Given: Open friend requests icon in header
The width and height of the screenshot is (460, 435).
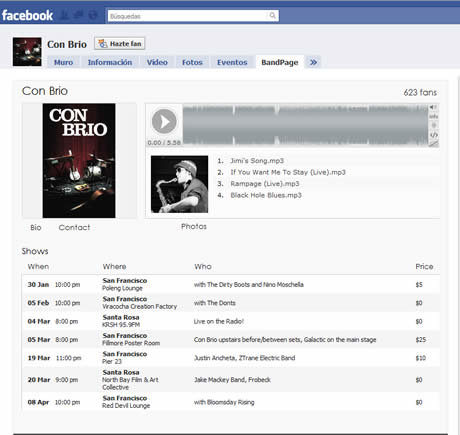Looking at the screenshot, I should point(64,15).
